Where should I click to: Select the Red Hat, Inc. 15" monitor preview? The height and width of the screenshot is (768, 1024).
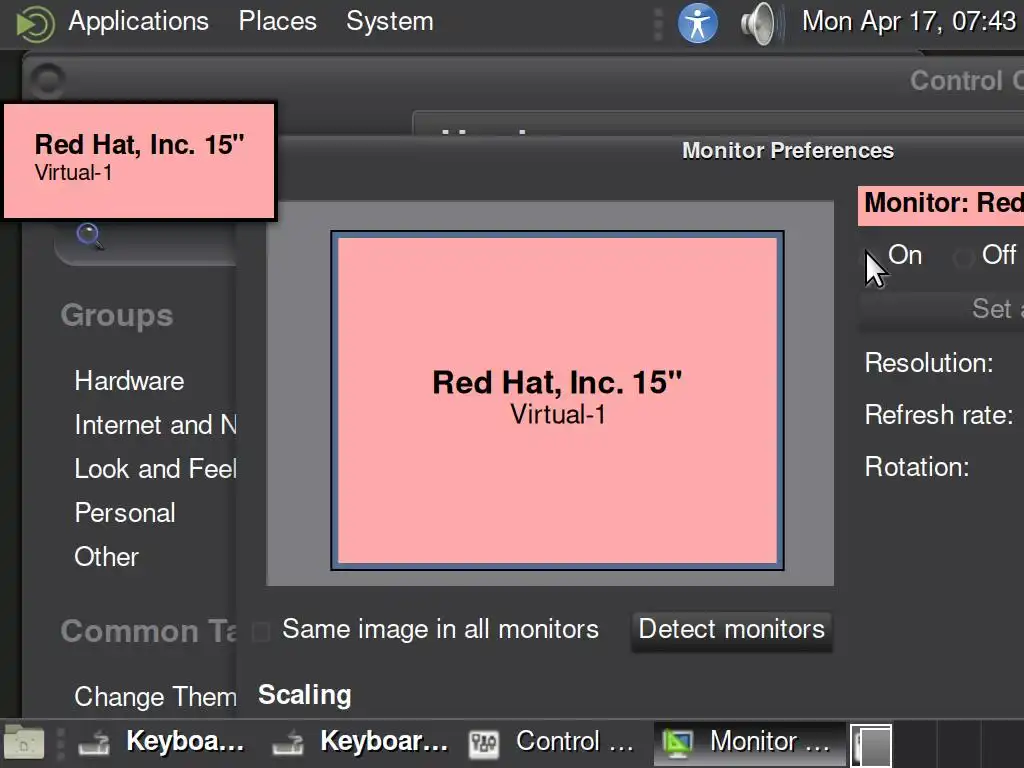[557, 400]
